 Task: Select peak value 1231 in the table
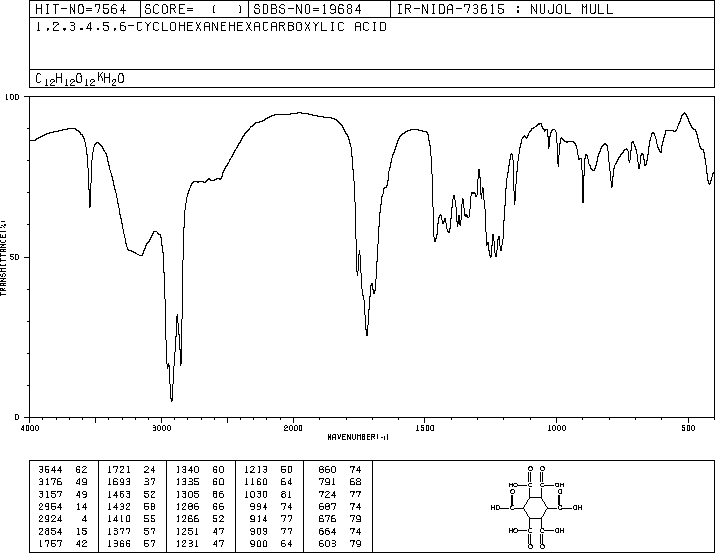click(187, 543)
